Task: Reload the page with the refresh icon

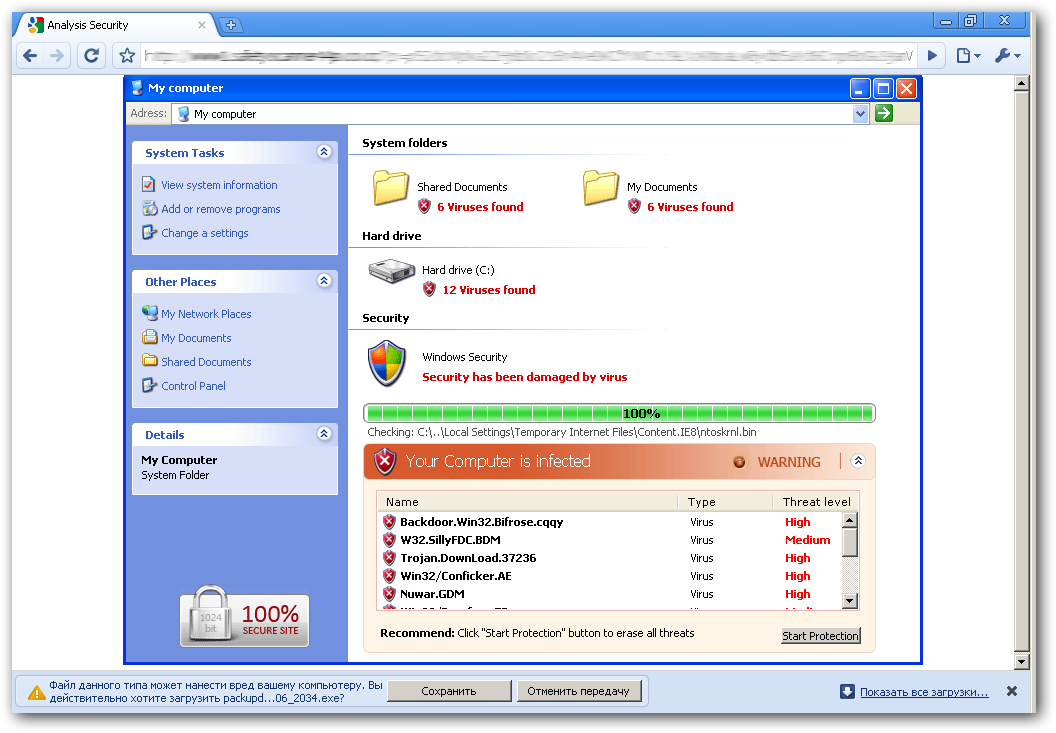Action: coord(92,55)
